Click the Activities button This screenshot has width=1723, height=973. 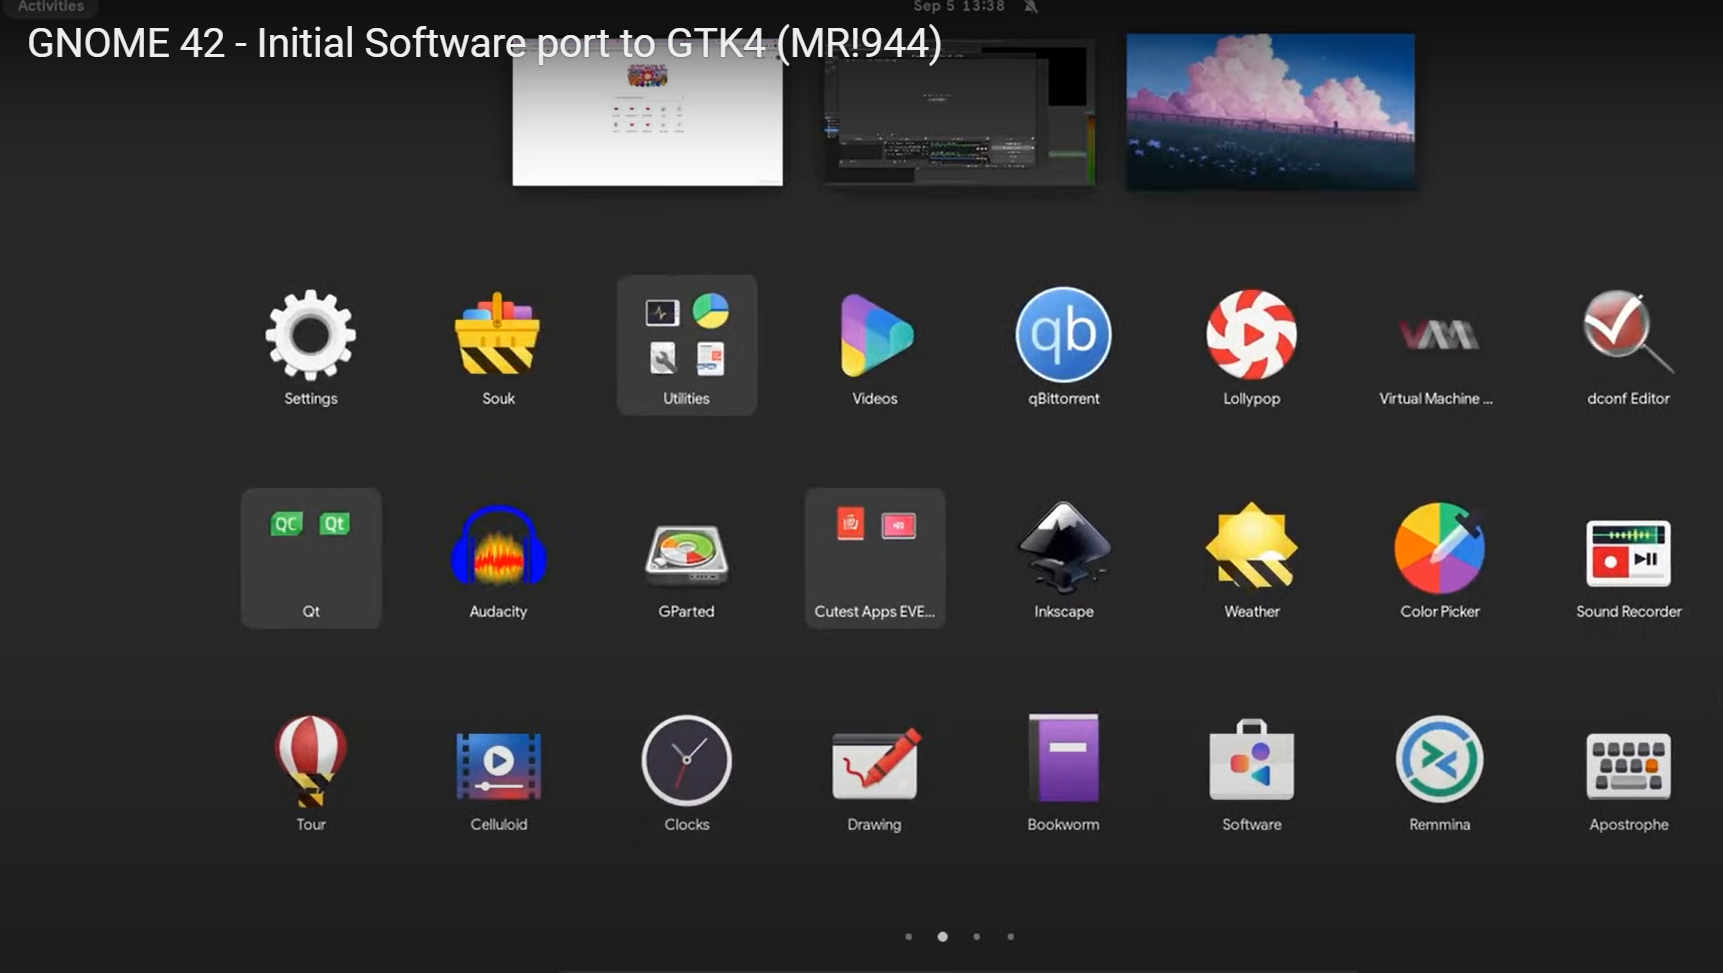click(x=51, y=7)
